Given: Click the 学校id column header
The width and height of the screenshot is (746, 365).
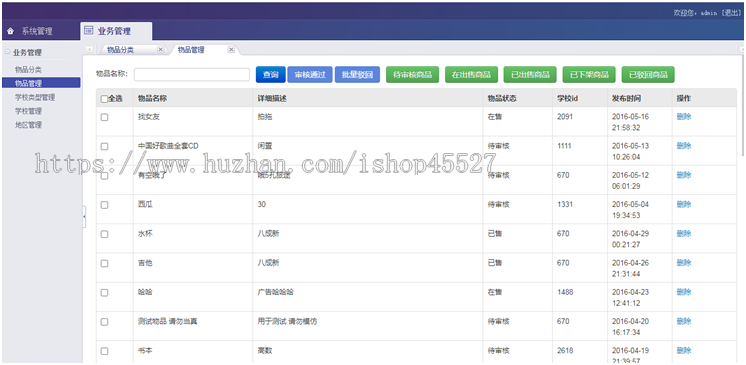Looking at the screenshot, I should (567, 99).
